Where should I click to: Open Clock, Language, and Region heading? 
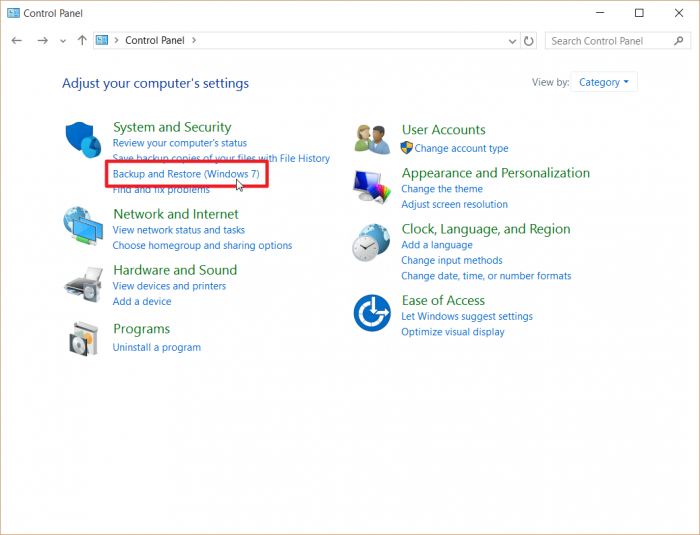[x=486, y=229]
